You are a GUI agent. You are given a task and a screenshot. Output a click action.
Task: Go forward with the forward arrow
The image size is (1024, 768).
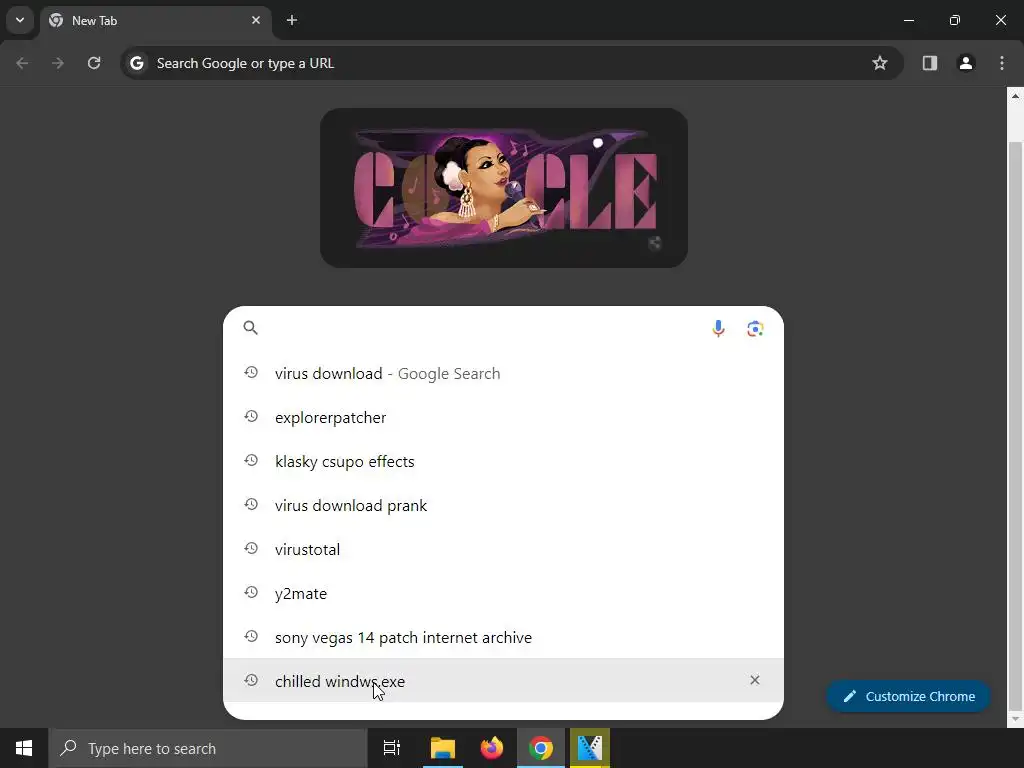(x=58, y=63)
